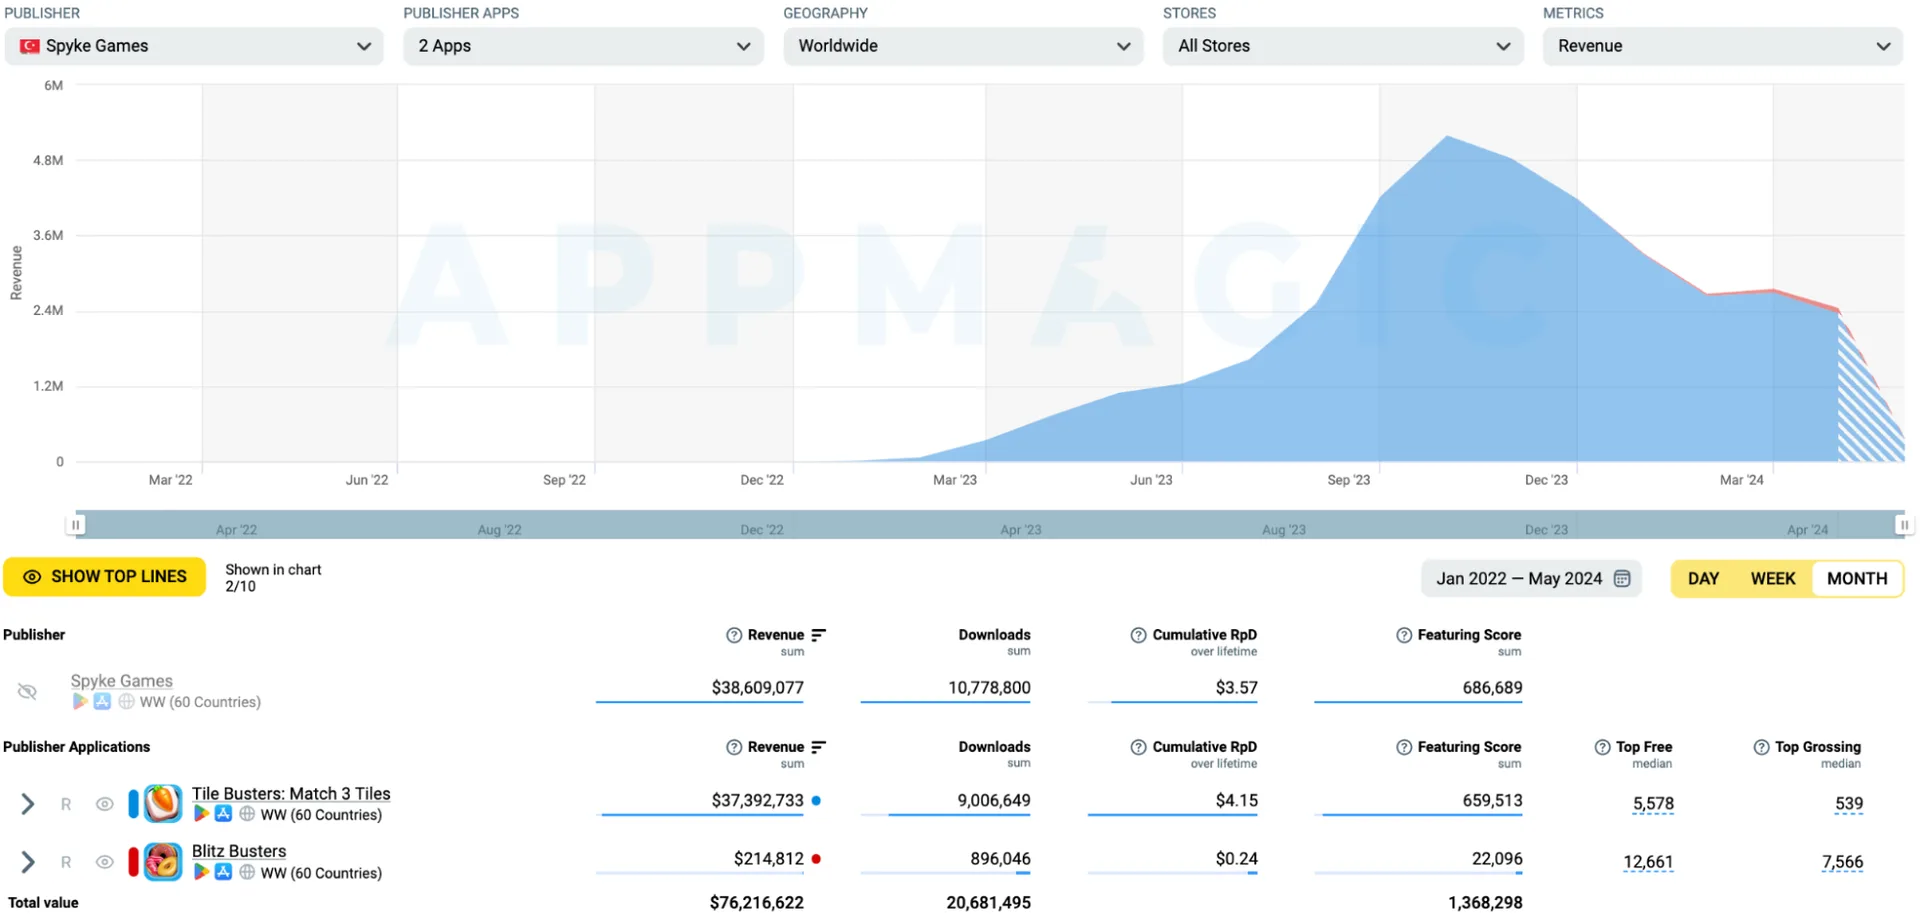Switch chart granularity to WEEK
1920x923 pixels.
point(1773,579)
